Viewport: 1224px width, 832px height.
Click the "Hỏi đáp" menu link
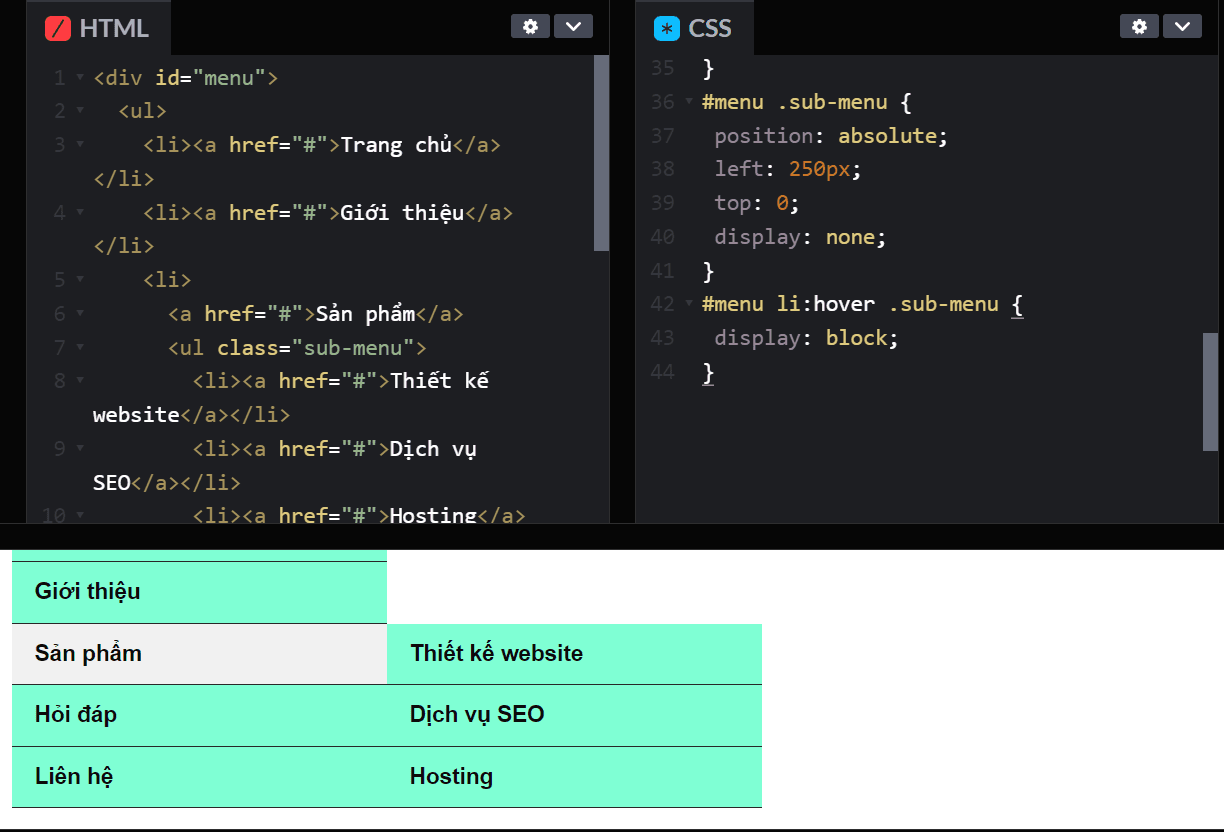(x=75, y=714)
